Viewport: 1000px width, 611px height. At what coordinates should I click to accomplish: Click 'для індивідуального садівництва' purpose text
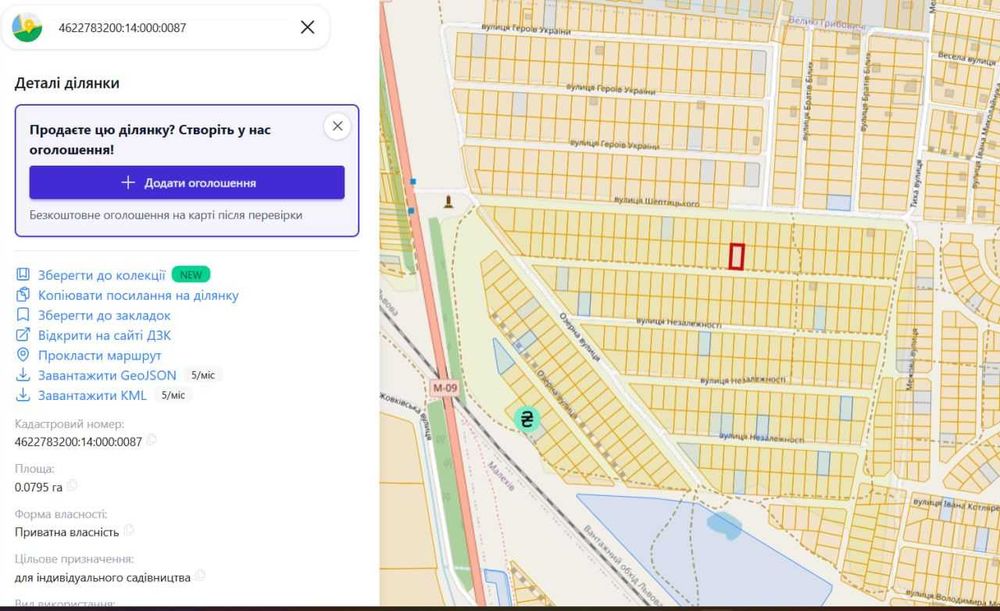tap(103, 578)
